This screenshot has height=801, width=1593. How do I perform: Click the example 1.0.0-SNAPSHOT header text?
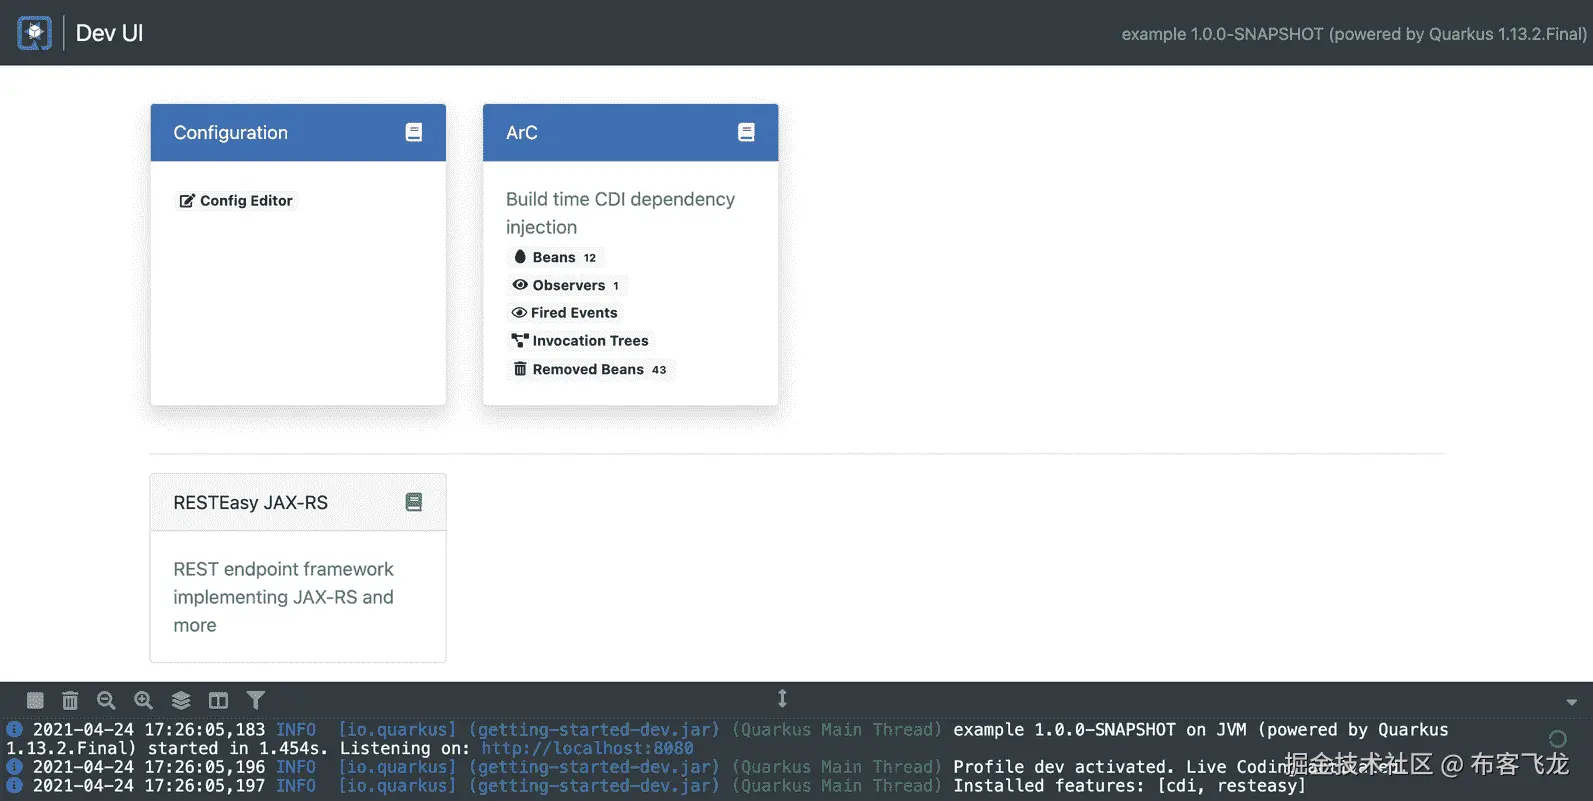click(1354, 34)
